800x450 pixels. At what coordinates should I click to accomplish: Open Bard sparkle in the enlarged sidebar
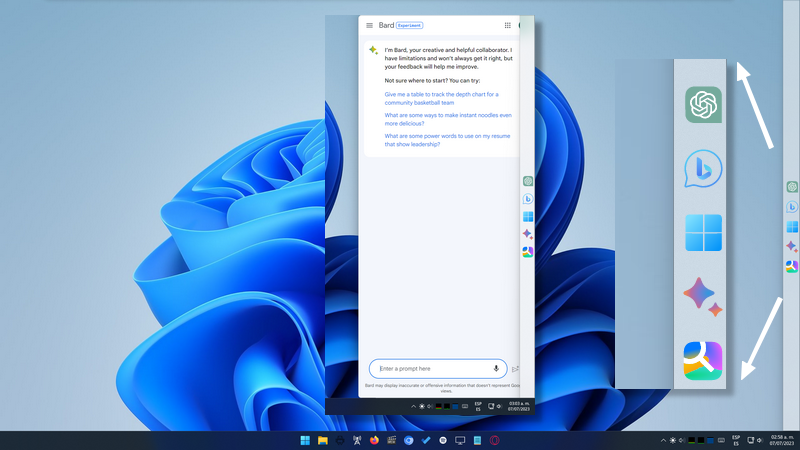703,297
